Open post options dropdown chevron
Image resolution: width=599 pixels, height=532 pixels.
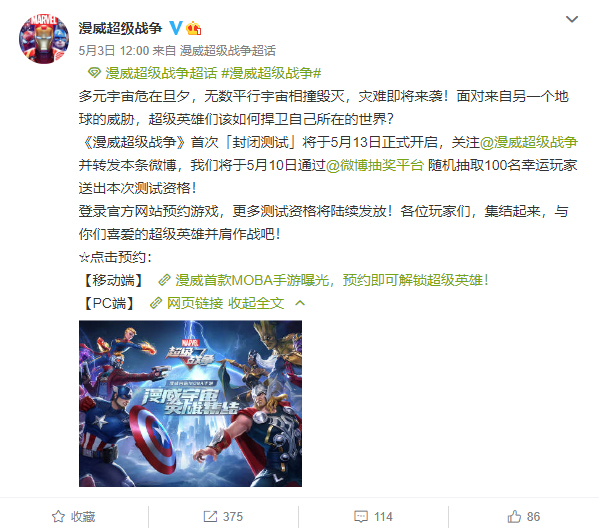tap(571, 19)
